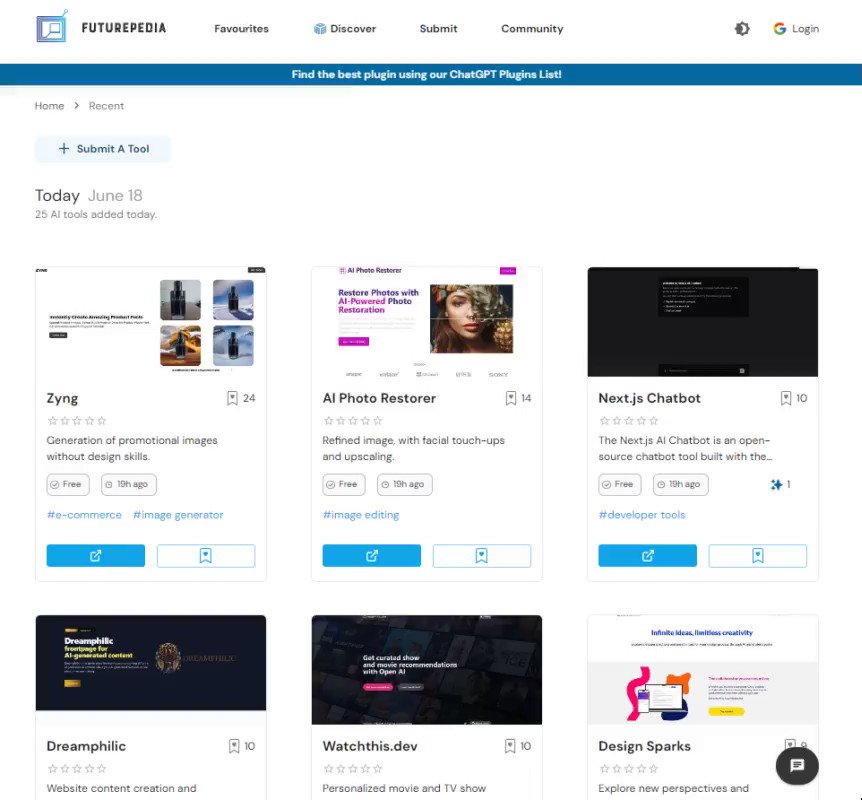Click the Google Login link
862x800 pixels.
795,29
